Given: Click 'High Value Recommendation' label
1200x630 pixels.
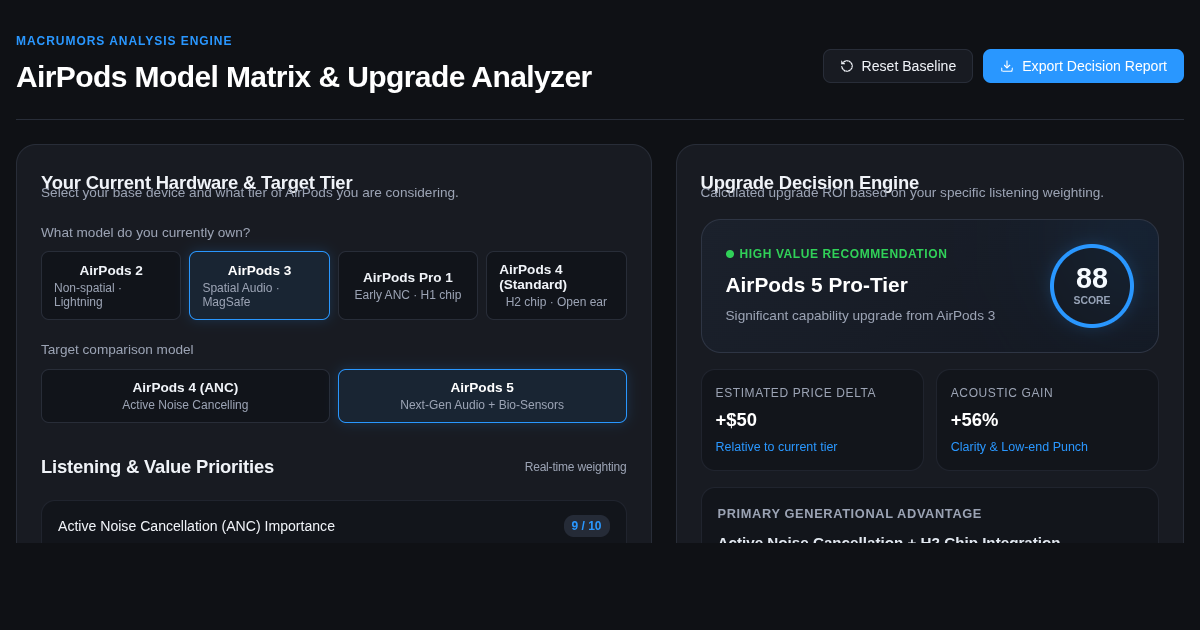Looking at the screenshot, I should 843,254.
